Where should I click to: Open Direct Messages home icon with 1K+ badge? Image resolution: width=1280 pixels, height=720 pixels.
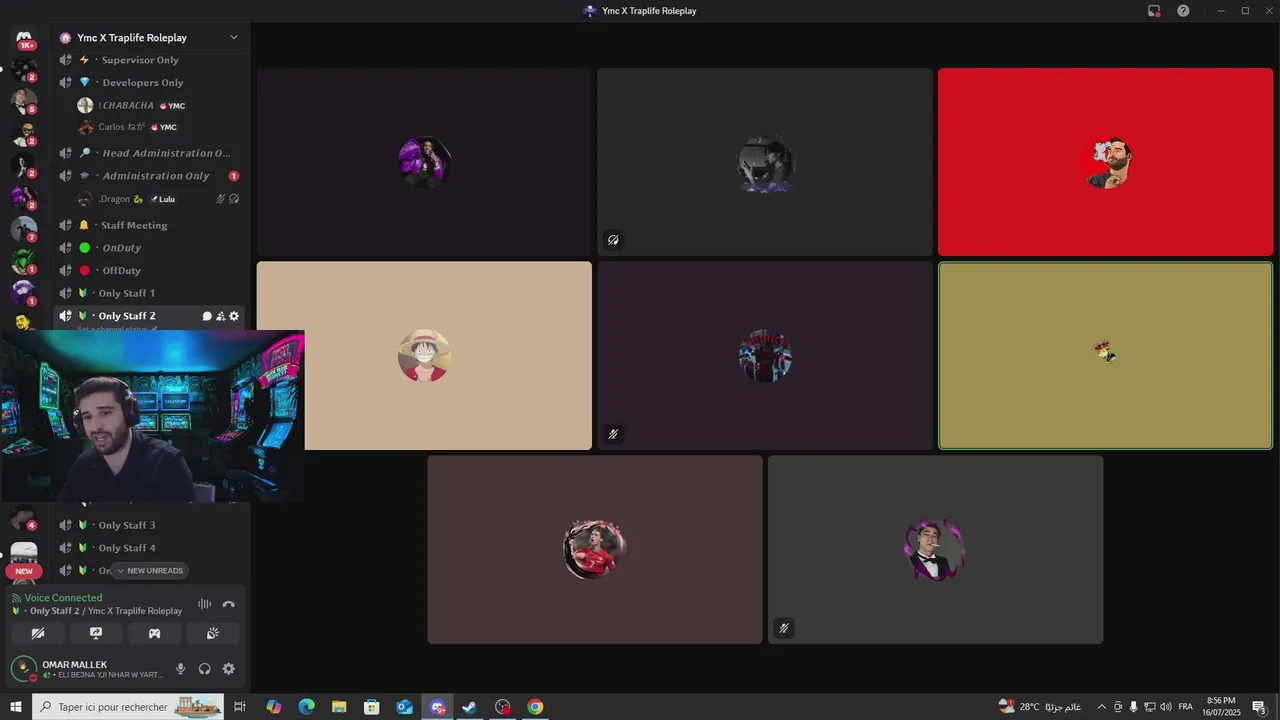coord(25,38)
